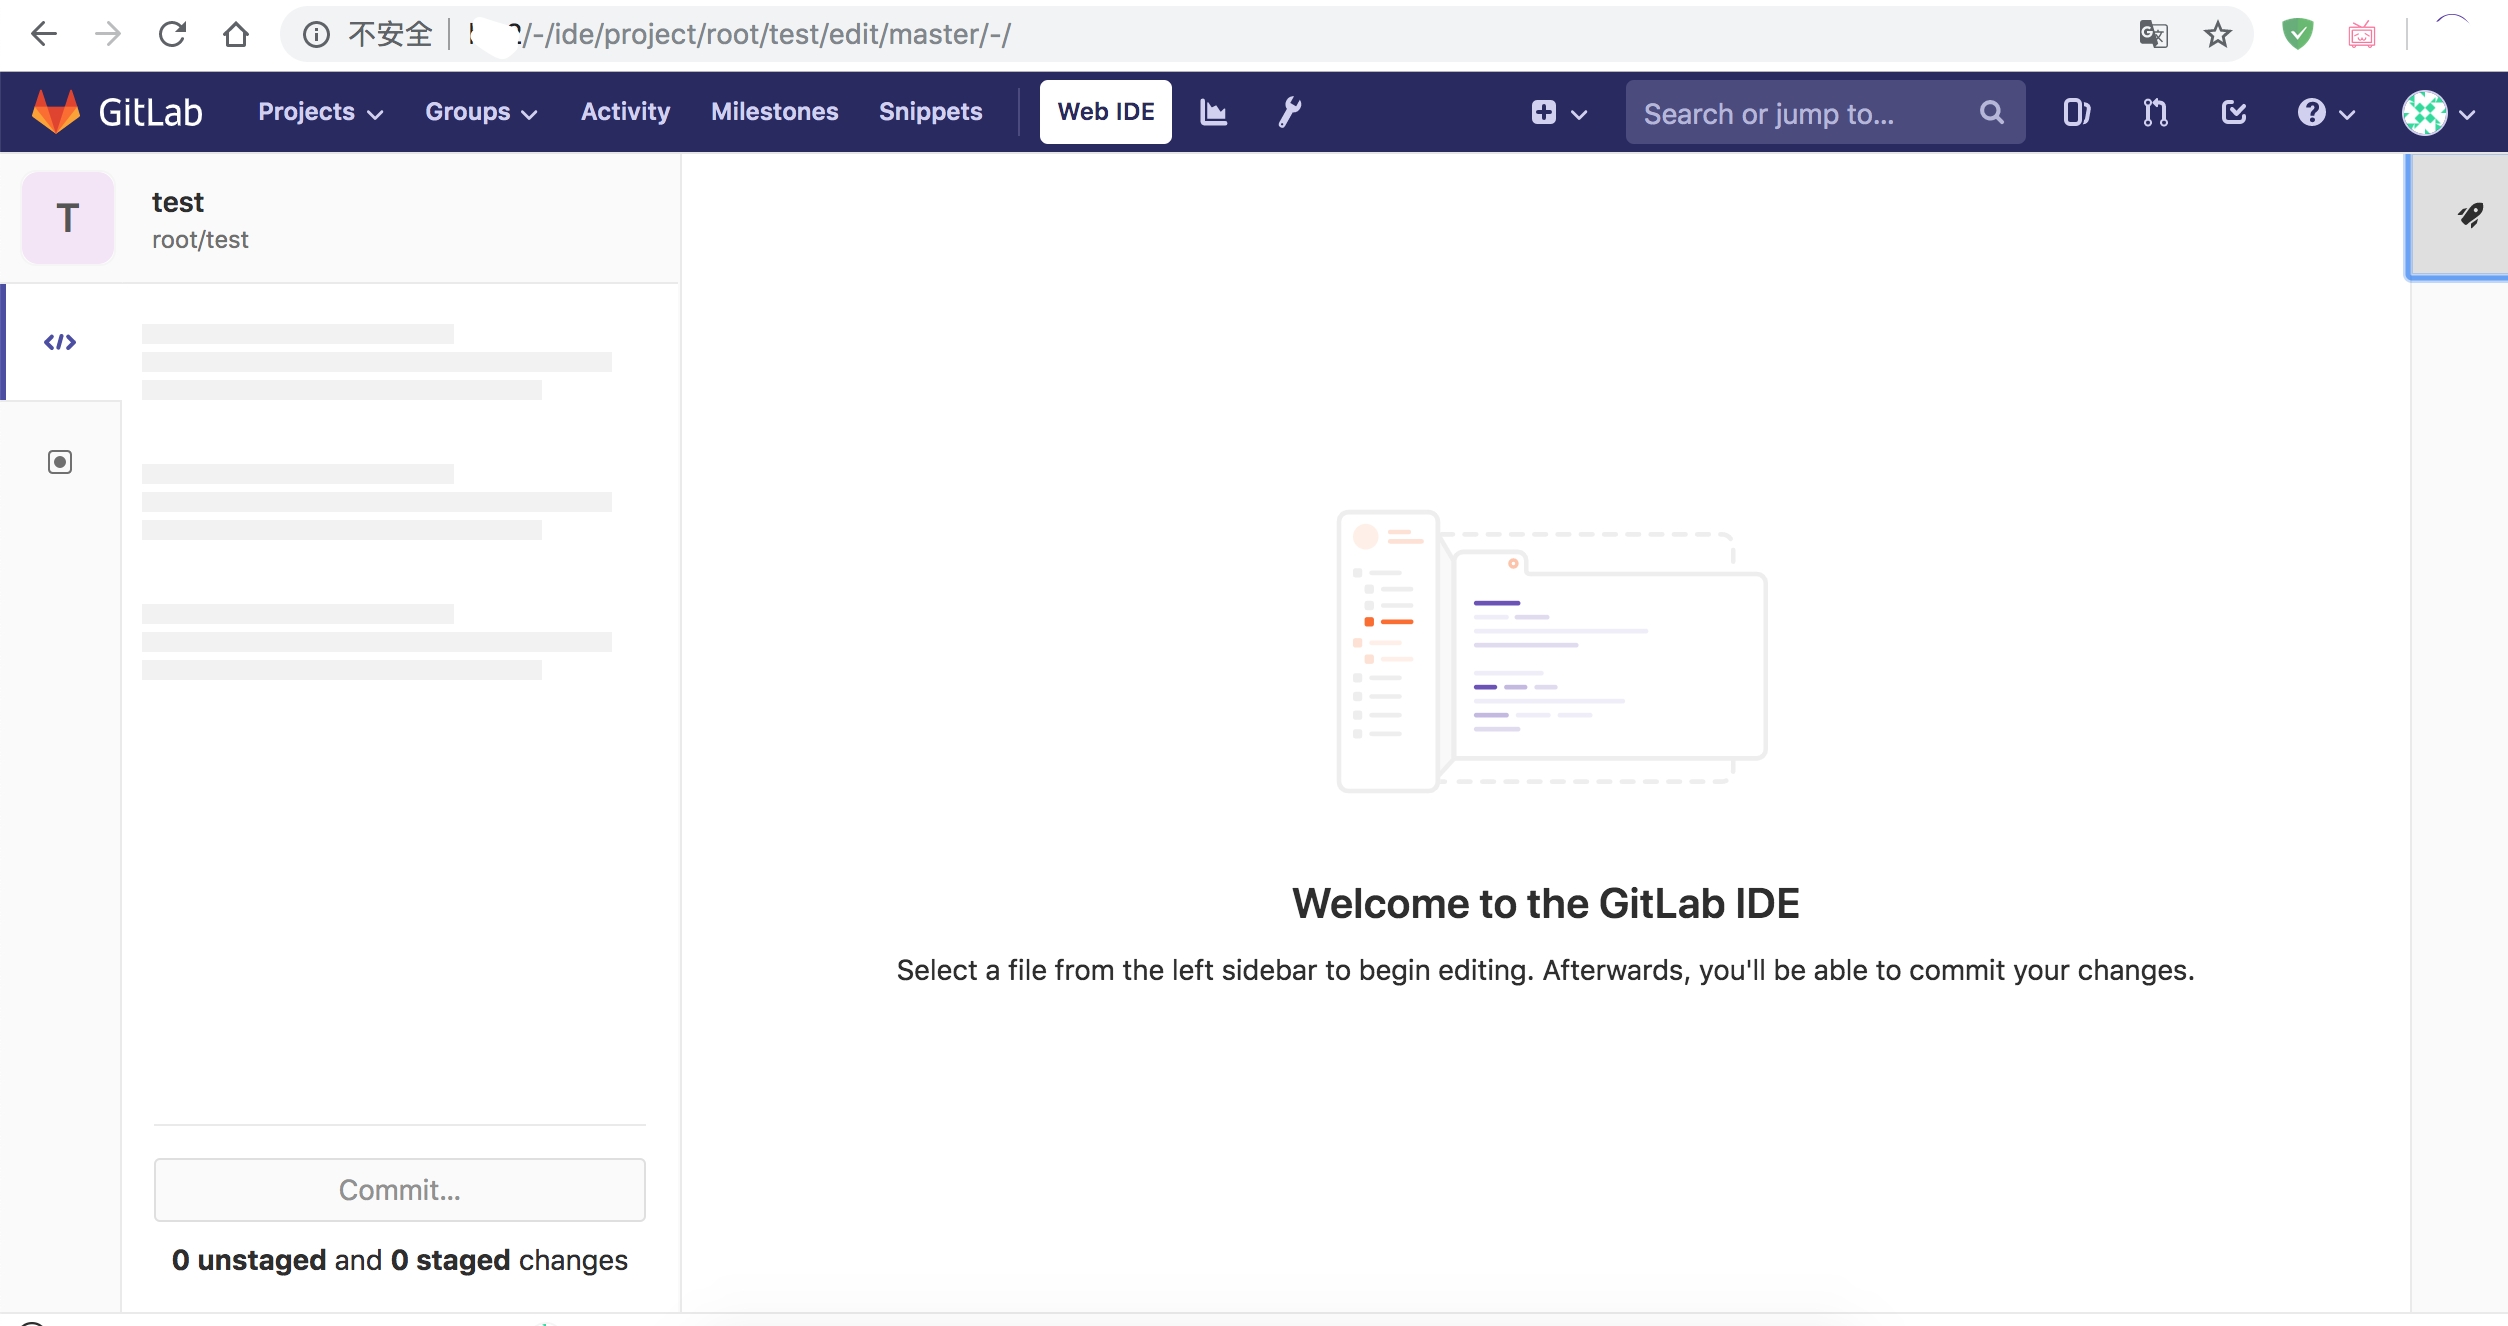The width and height of the screenshot is (2508, 1326).
Task: Open the review panel icon in left sidebar
Action: pos(60,461)
